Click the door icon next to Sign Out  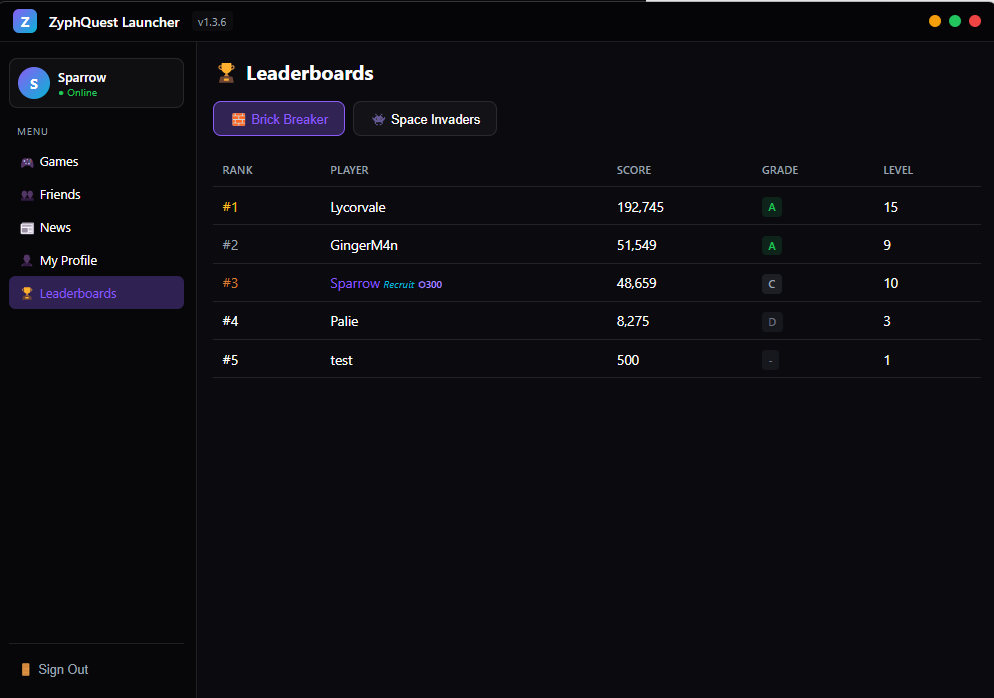pyautogui.click(x=27, y=669)
